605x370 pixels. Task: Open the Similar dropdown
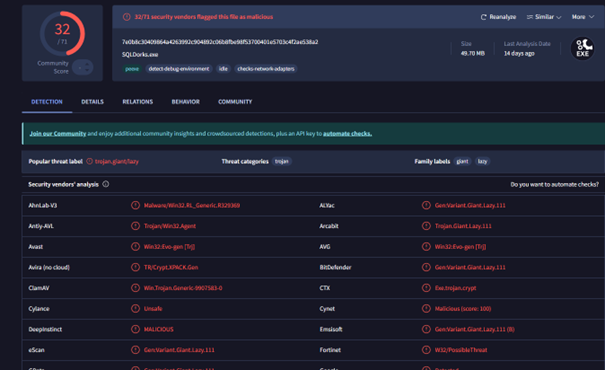(x=544, y=17)
